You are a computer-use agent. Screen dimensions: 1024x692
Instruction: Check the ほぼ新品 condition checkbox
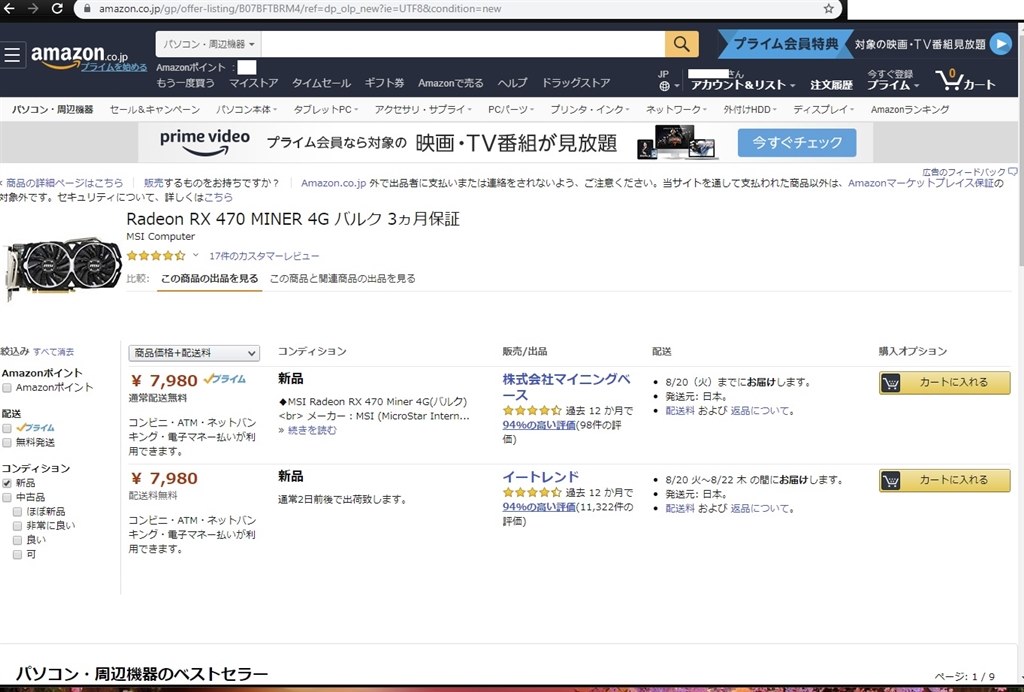coord(18,512)
